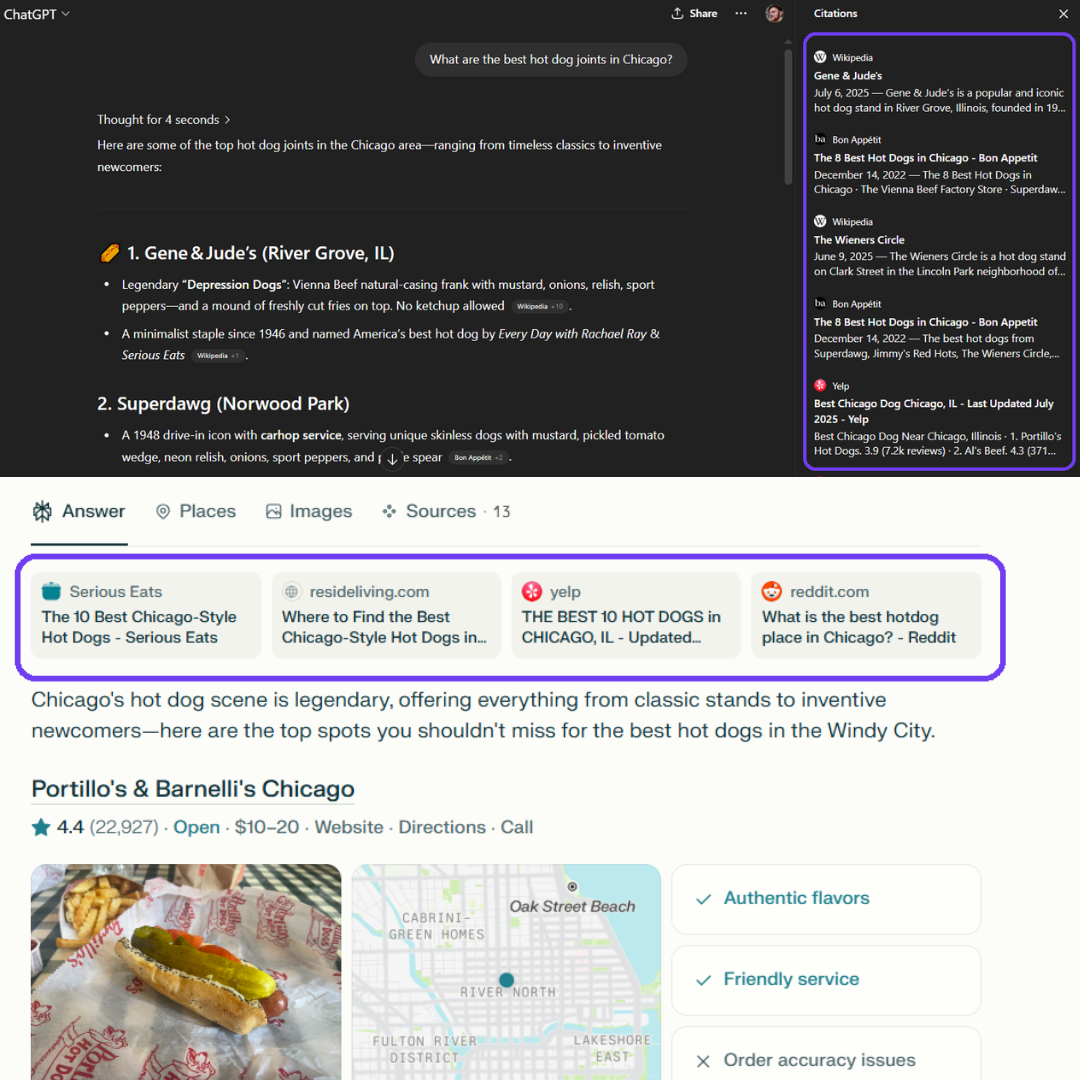
Task: Open the Bon Appétit +2 citation chip
Action: (x=478, y=458)
